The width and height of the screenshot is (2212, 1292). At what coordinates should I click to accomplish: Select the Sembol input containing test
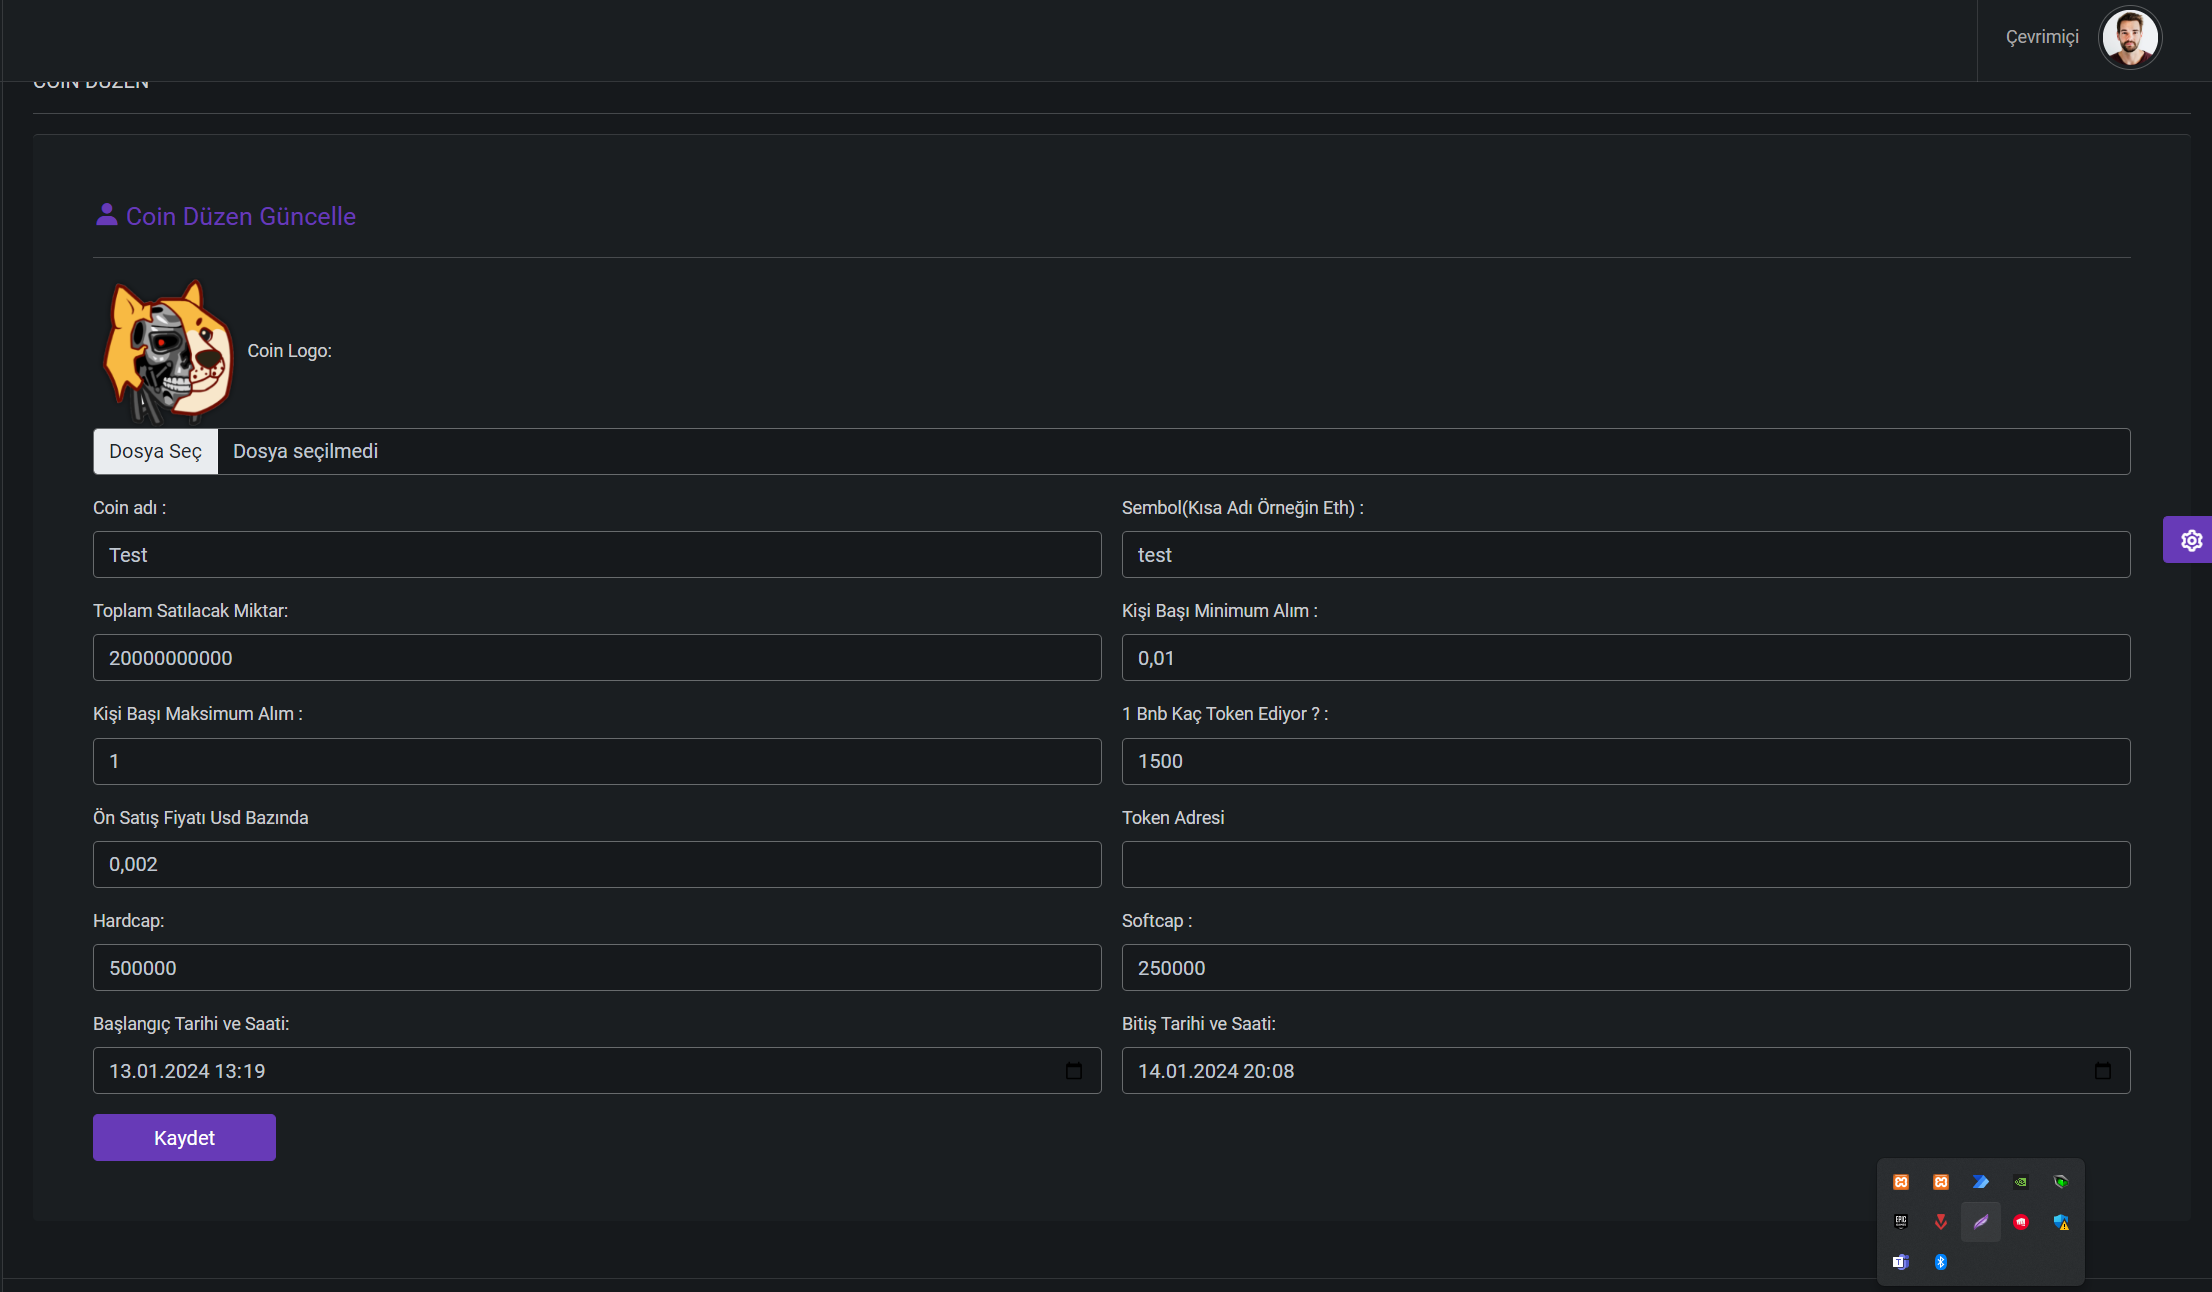(x=1626, y=555)
